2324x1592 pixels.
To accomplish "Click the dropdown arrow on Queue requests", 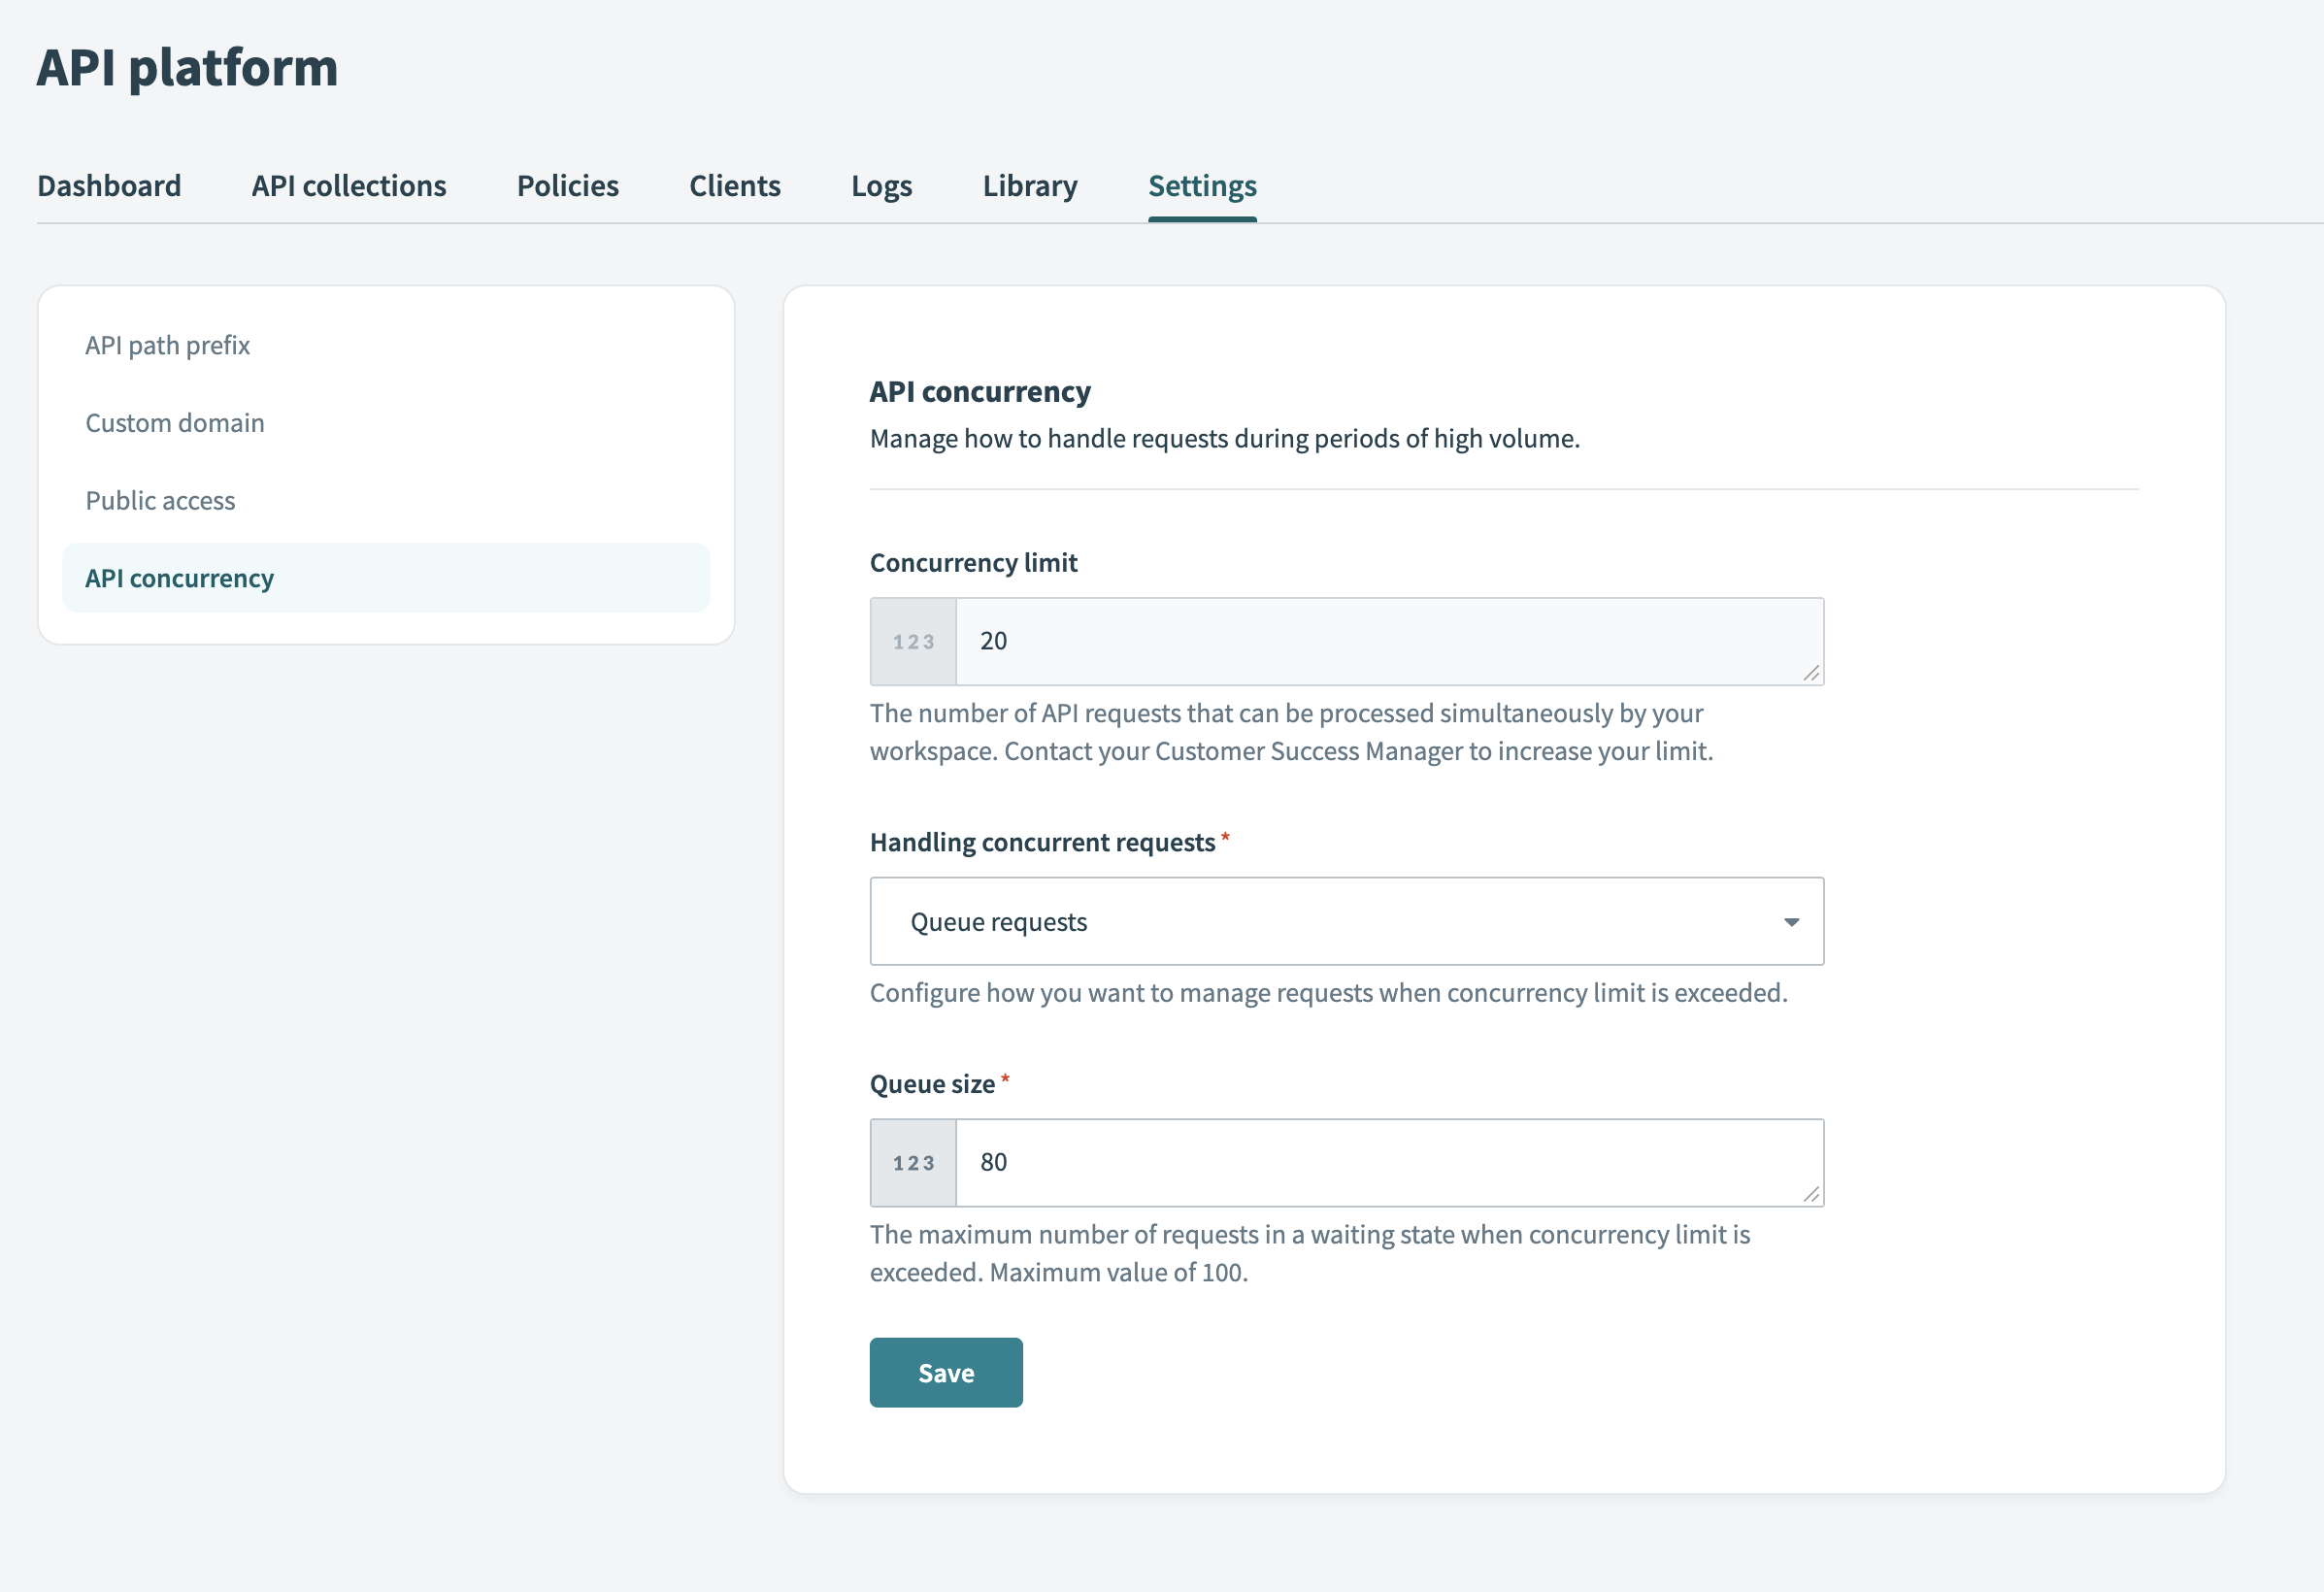I will (1791, 921).
